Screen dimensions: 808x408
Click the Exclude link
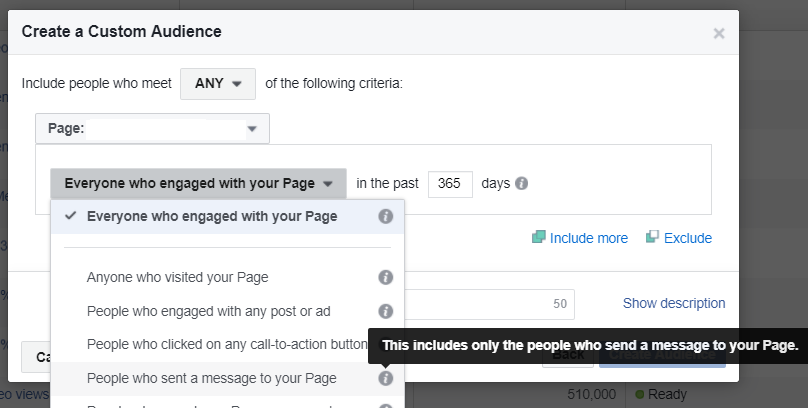(687, 238)
